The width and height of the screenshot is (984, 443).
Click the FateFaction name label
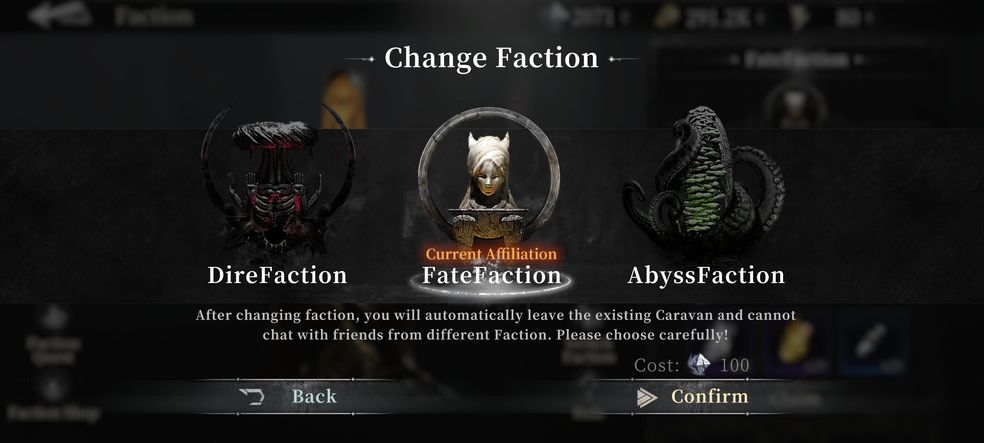coord(491,275)
